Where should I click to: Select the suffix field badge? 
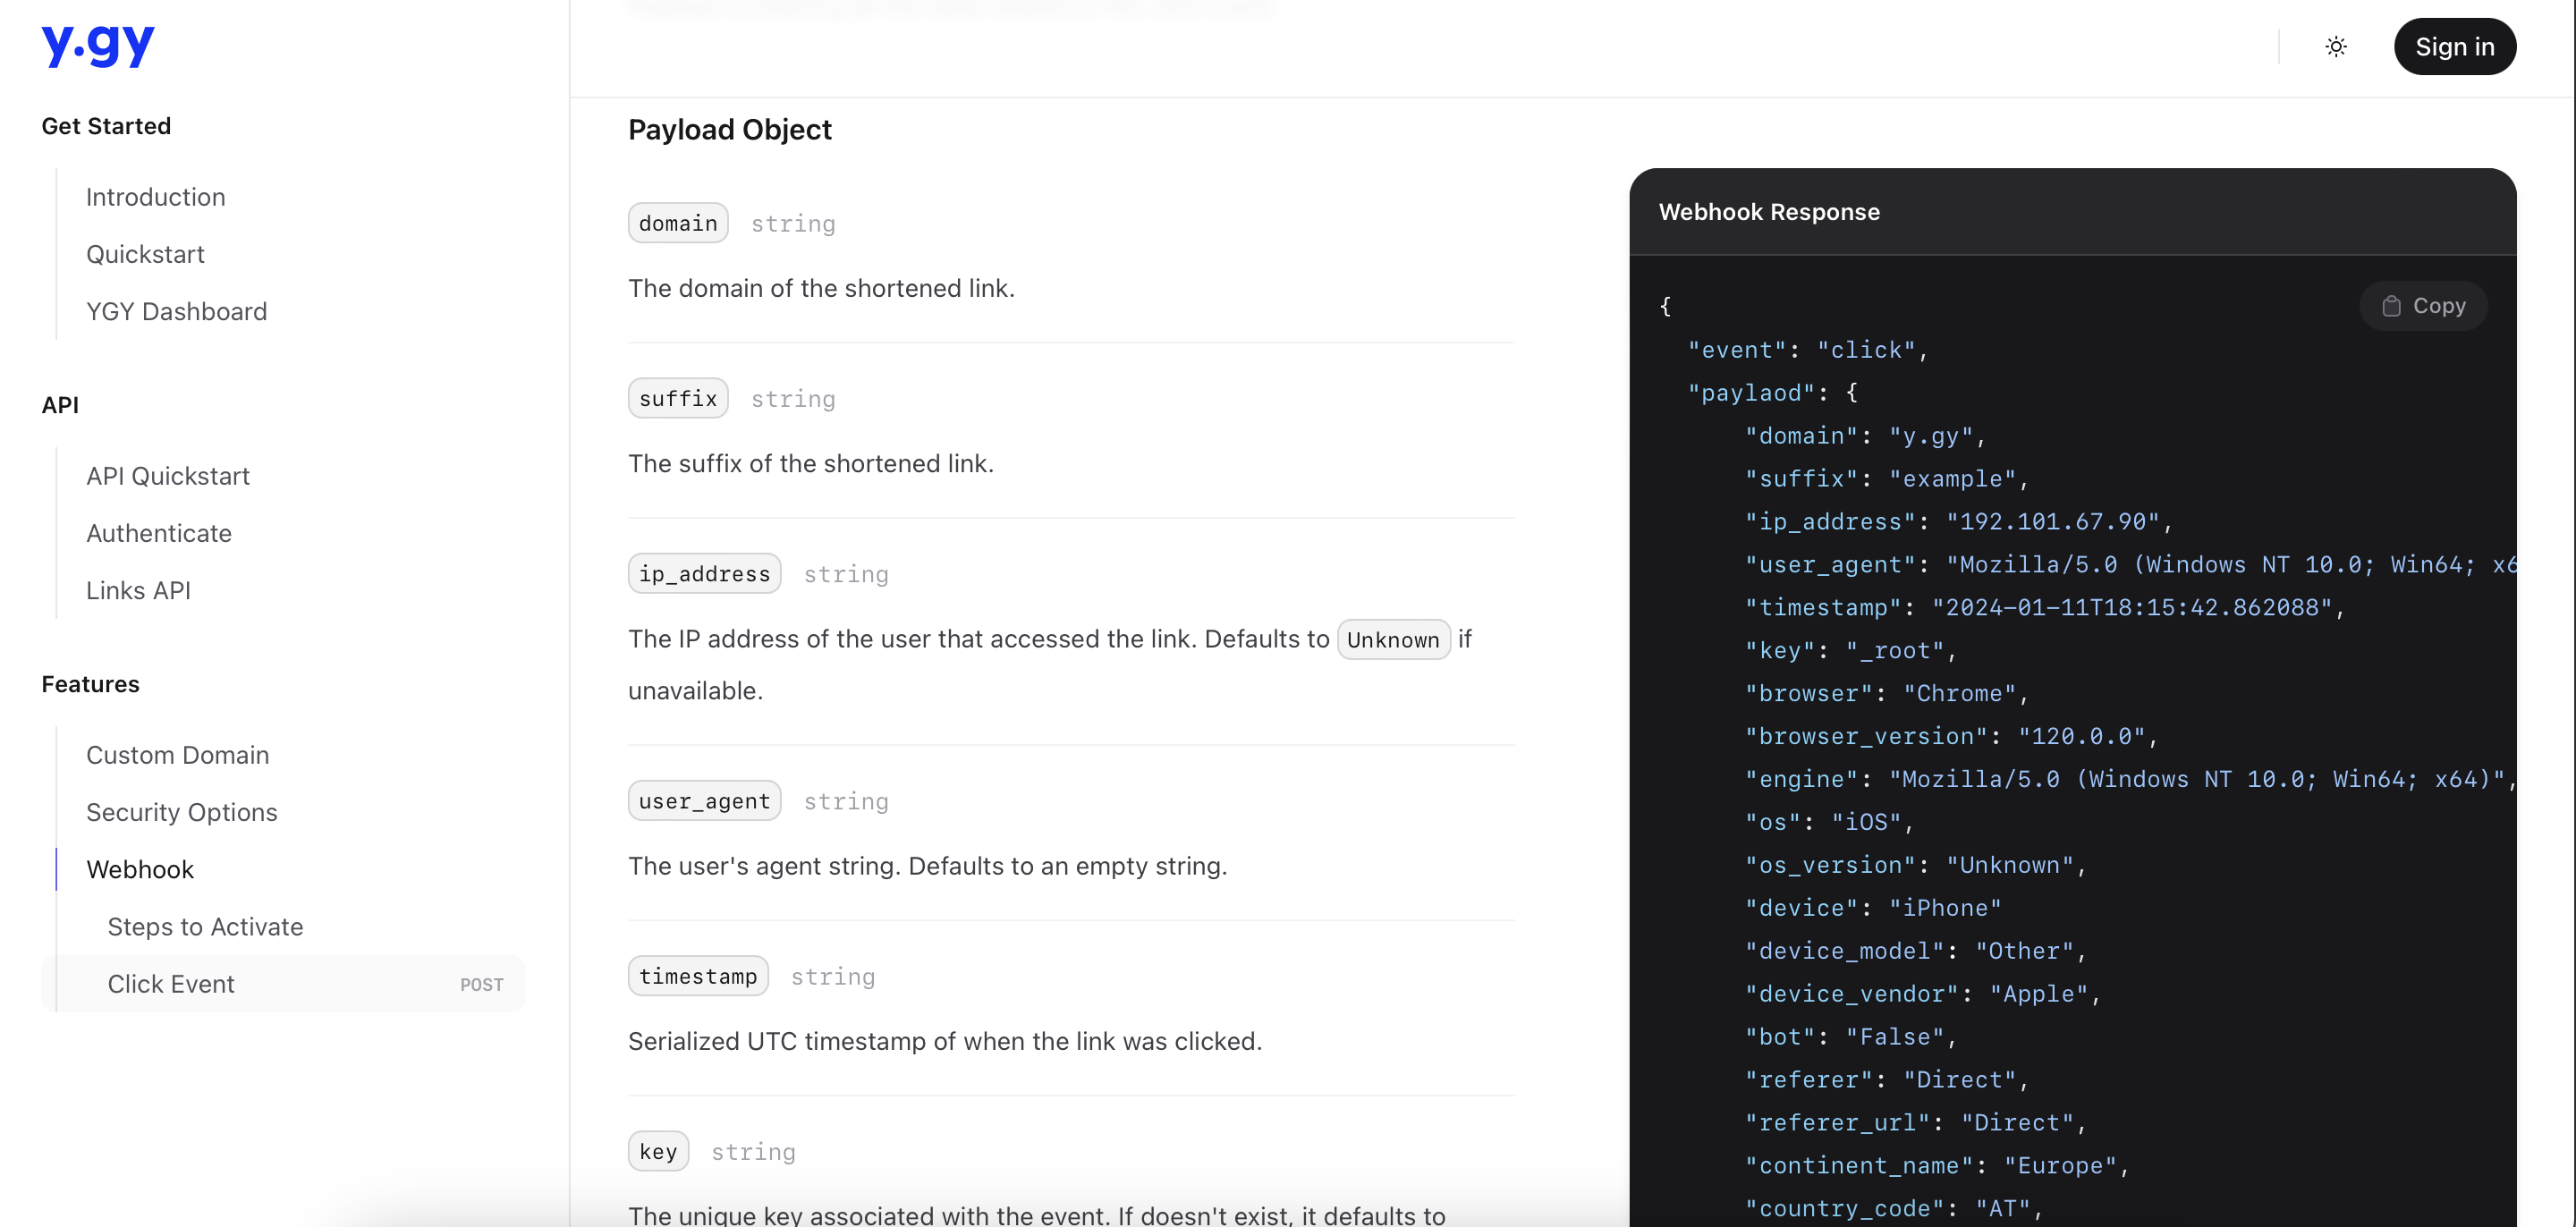[x=677, y=397]
